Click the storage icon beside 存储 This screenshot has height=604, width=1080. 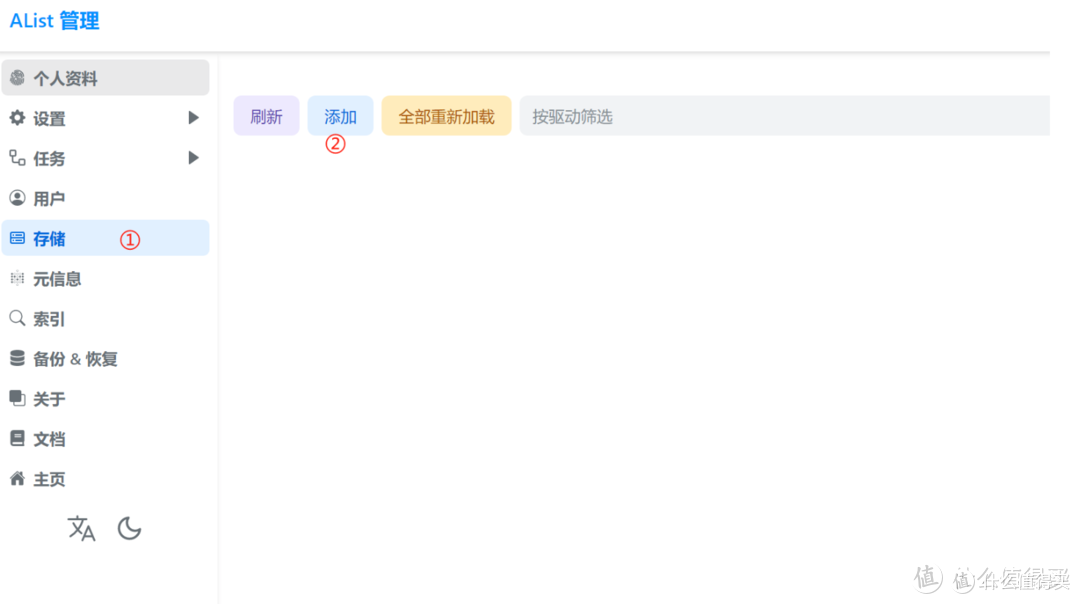(17, 238)
